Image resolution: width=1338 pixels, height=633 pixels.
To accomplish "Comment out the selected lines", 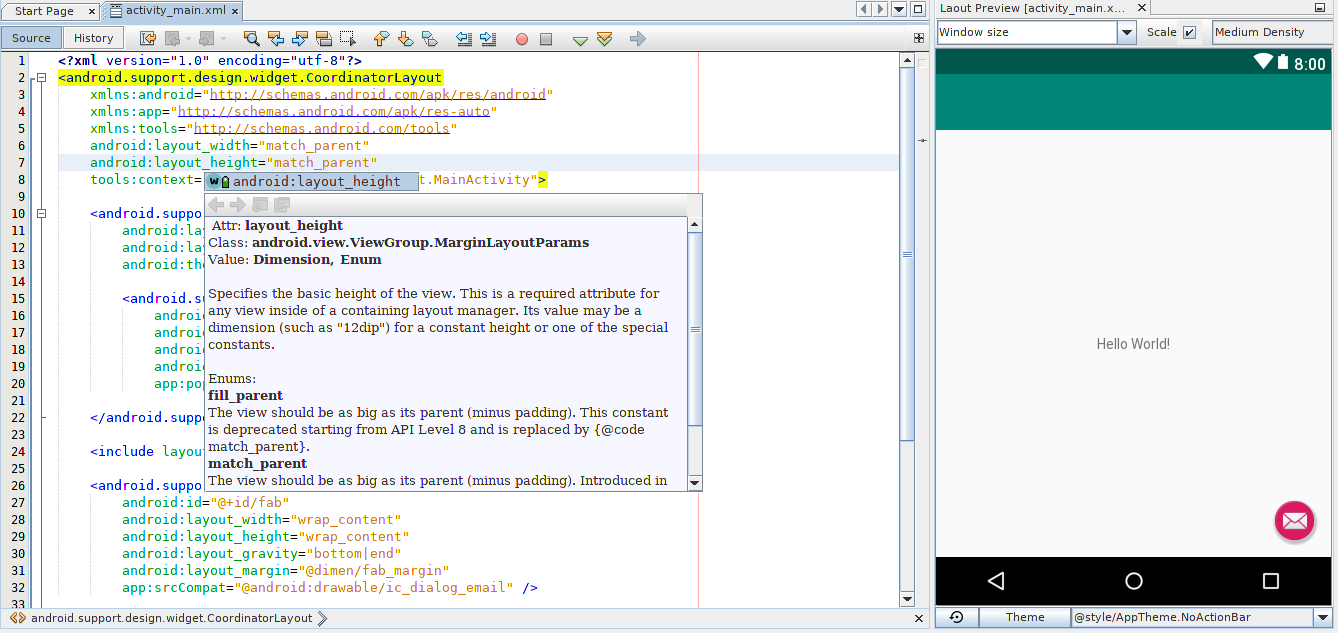I will point(578,39).
